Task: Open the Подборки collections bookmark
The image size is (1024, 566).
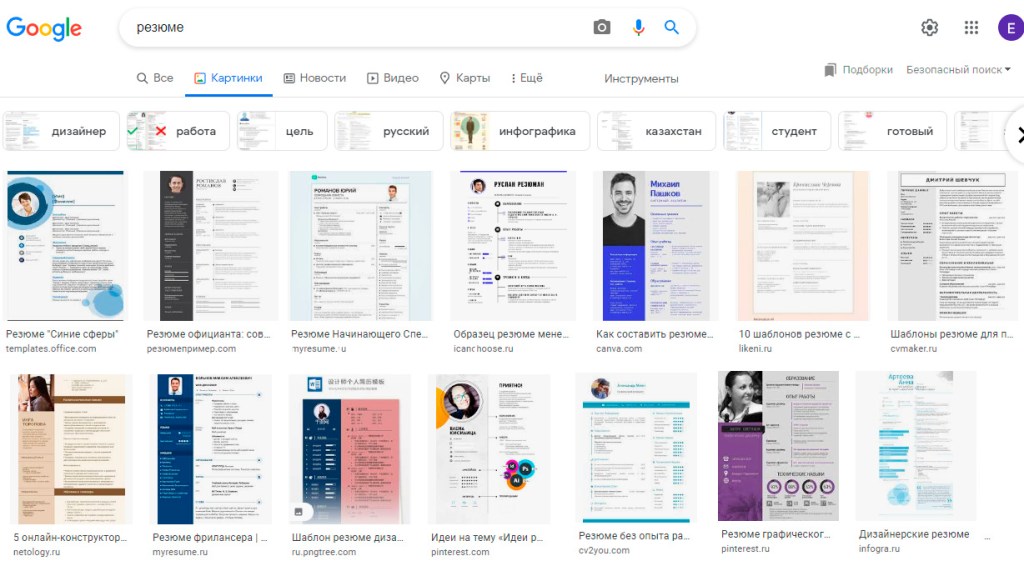Action: [x=858, y=70]
